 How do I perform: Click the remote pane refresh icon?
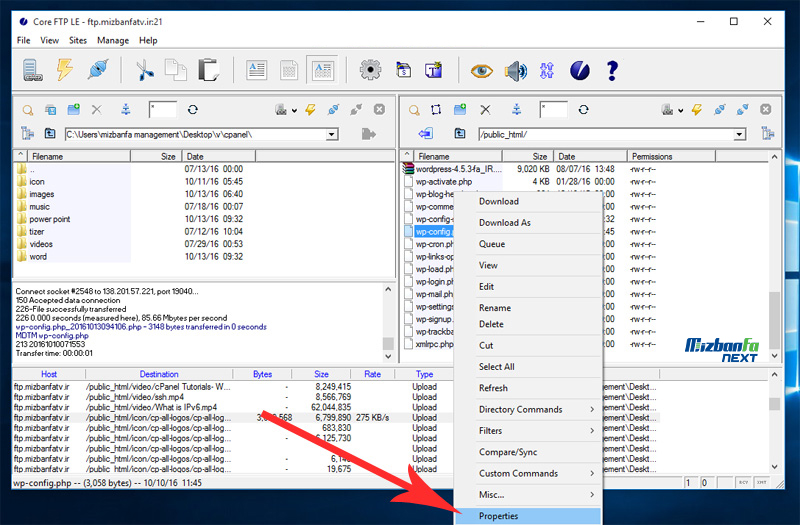pos(584,109)
